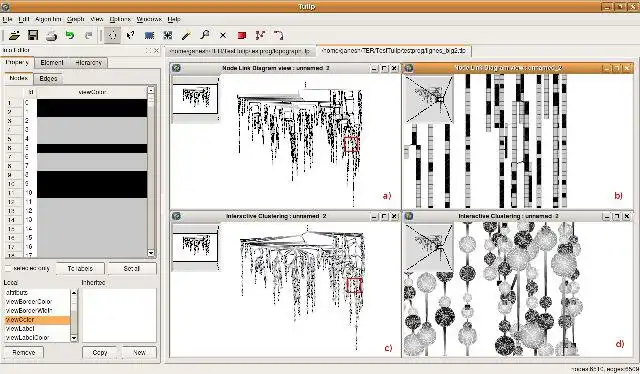Select the highlighted navigate graph tool
Screen dimensions: 640x374
[x=112, y=36]
